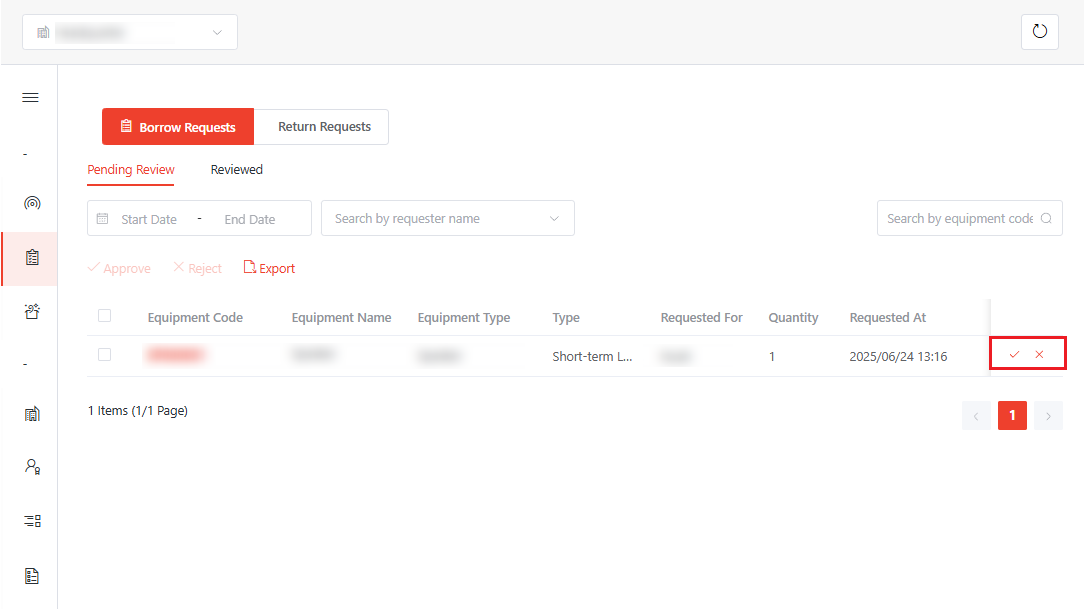The width and height of the screenshot is (1085, 609).
Task: Click the Borrow Requests button
Action: point(178,127)
